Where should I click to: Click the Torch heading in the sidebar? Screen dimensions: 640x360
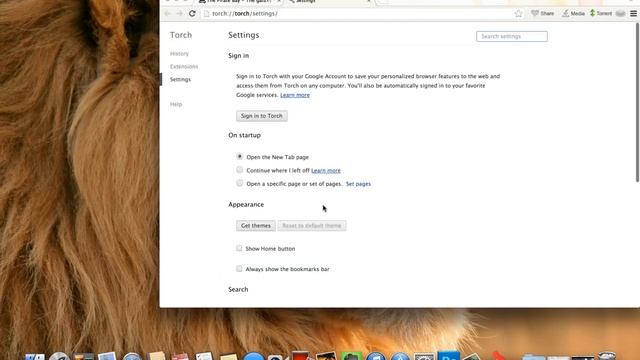click(x=181, y=35)
